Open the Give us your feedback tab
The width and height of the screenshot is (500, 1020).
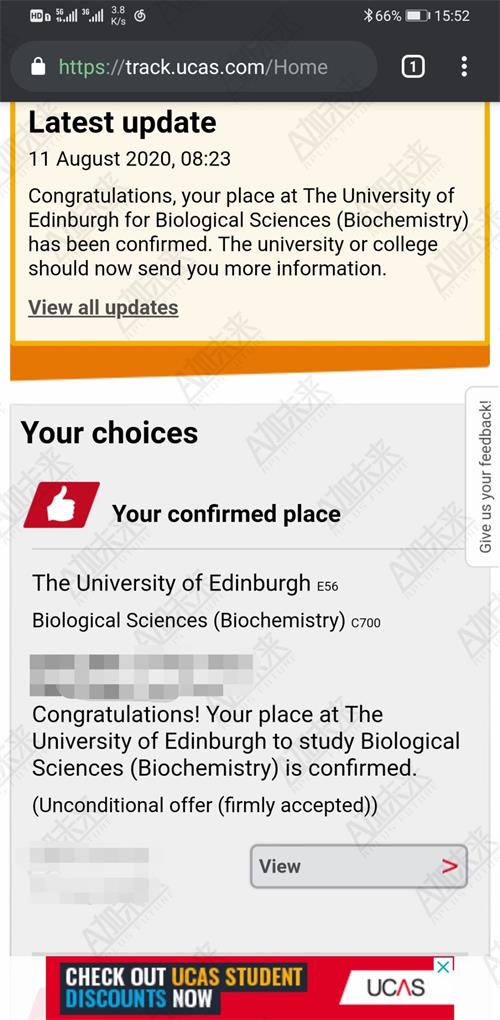coord(484,477)
